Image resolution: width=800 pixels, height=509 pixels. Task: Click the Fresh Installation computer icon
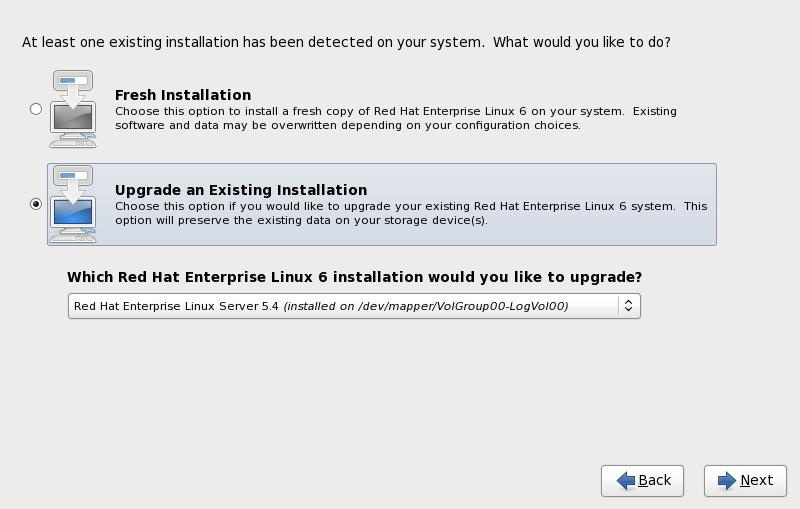(x=72, y=107)
